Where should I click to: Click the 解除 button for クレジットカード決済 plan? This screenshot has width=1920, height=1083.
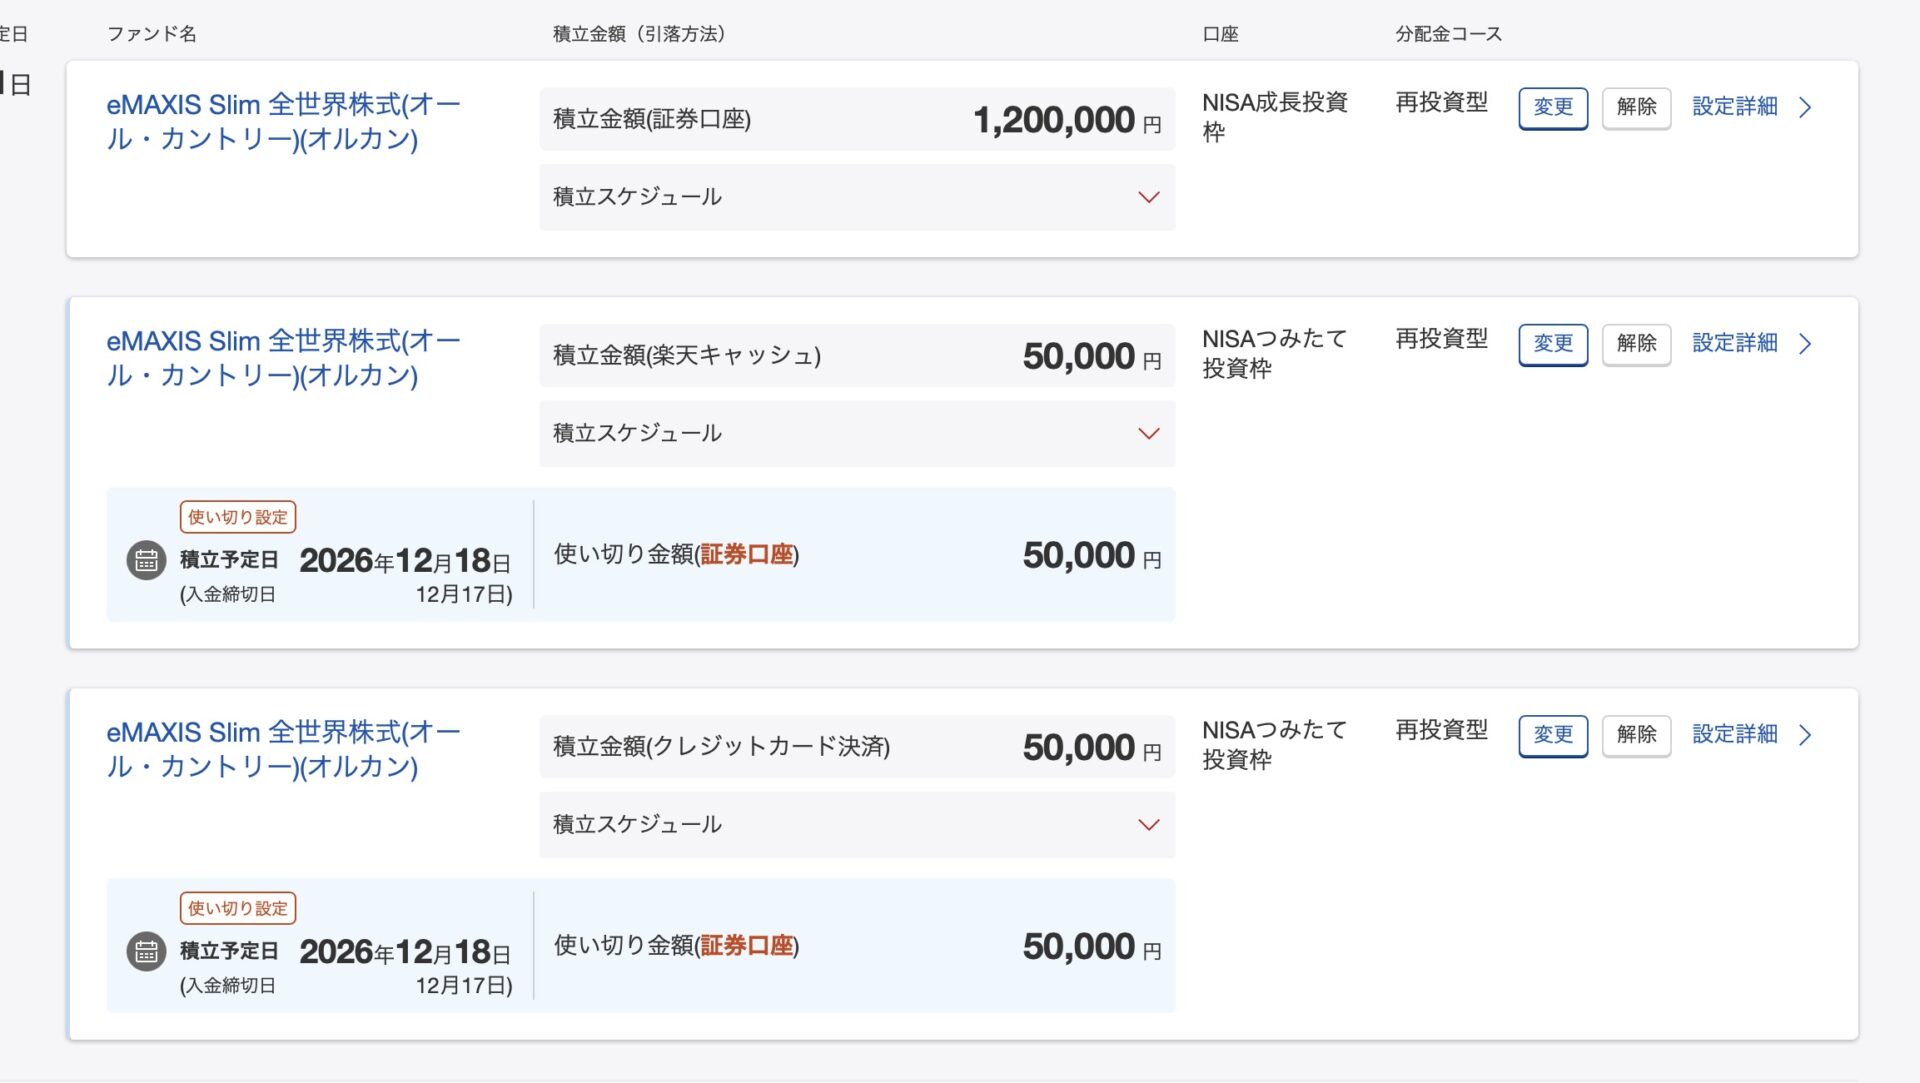(1636, 734)
